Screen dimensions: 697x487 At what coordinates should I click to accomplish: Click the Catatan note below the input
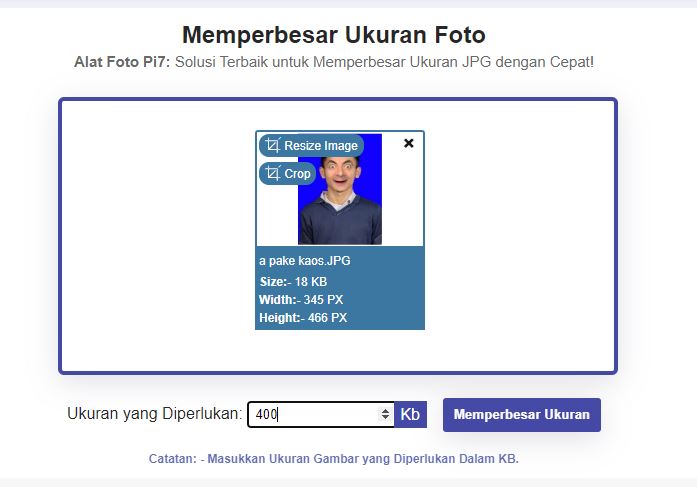pyautogui.click(x=333, y=459)
